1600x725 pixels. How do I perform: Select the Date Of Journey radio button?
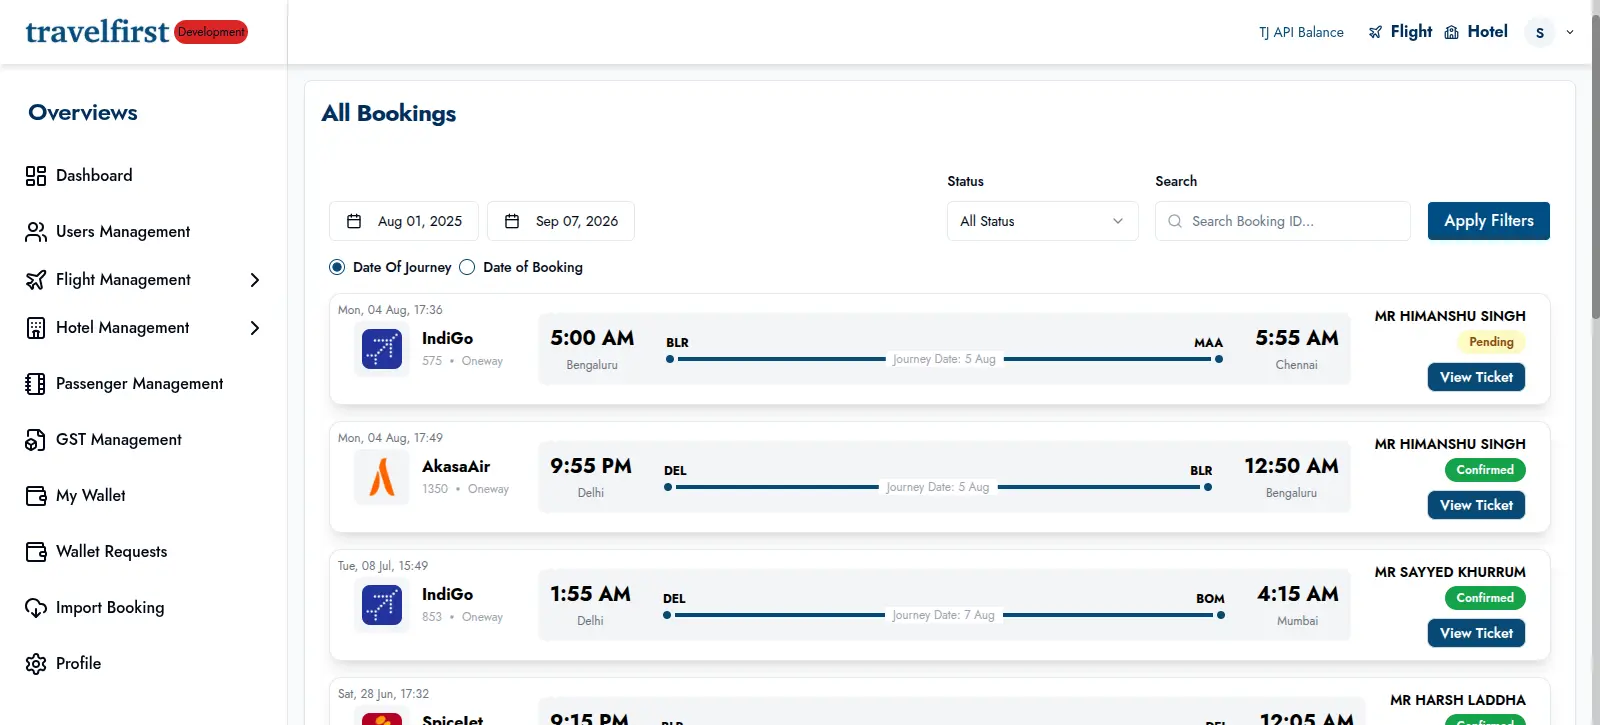click(x=337, y=267)
